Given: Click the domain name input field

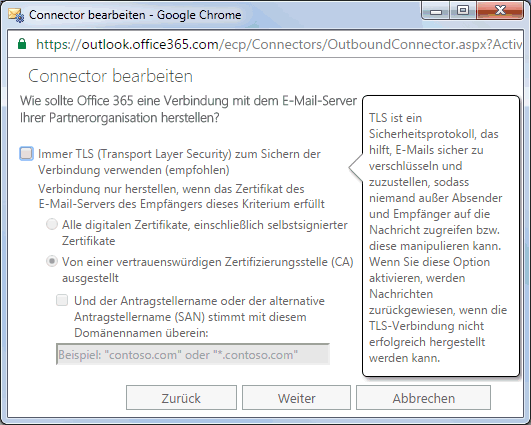Looking at the screenshot, I should click(x=193, y=354).
